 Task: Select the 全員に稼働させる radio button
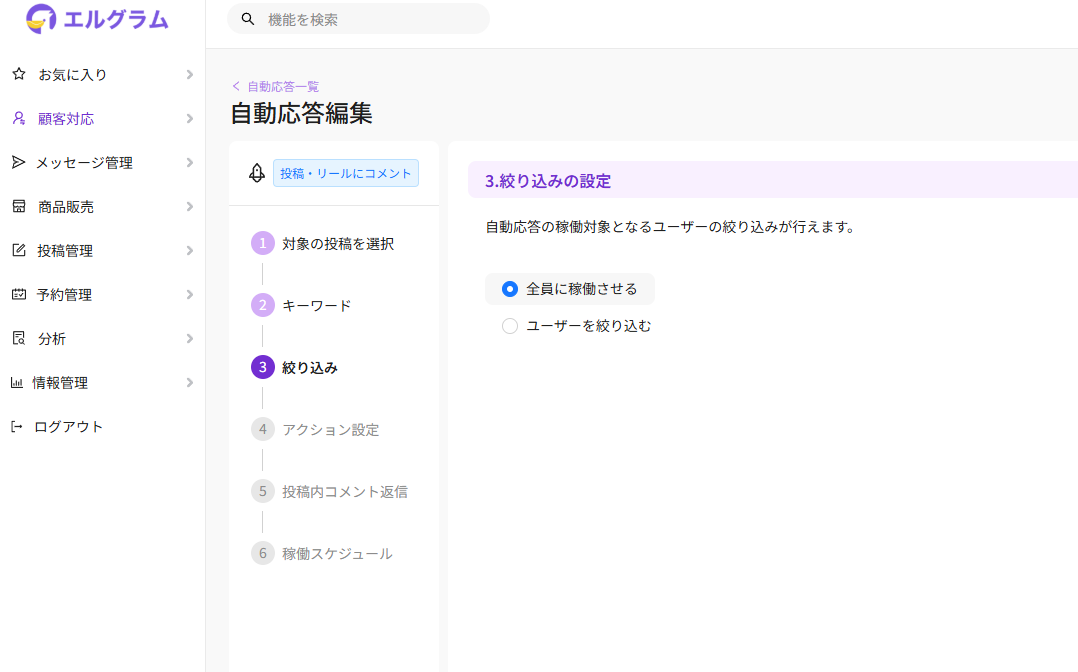510,289
